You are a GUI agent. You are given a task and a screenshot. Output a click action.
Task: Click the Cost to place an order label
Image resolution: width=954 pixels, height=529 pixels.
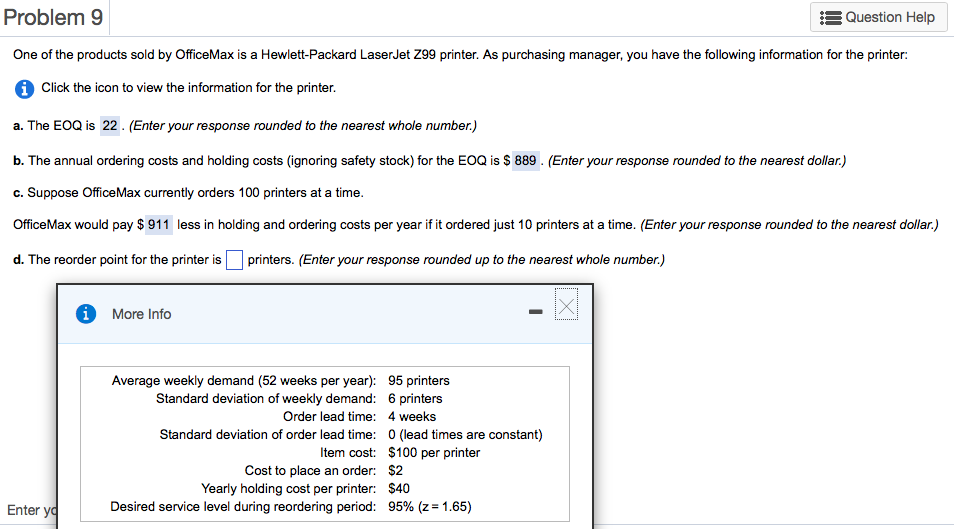[310, 471]
